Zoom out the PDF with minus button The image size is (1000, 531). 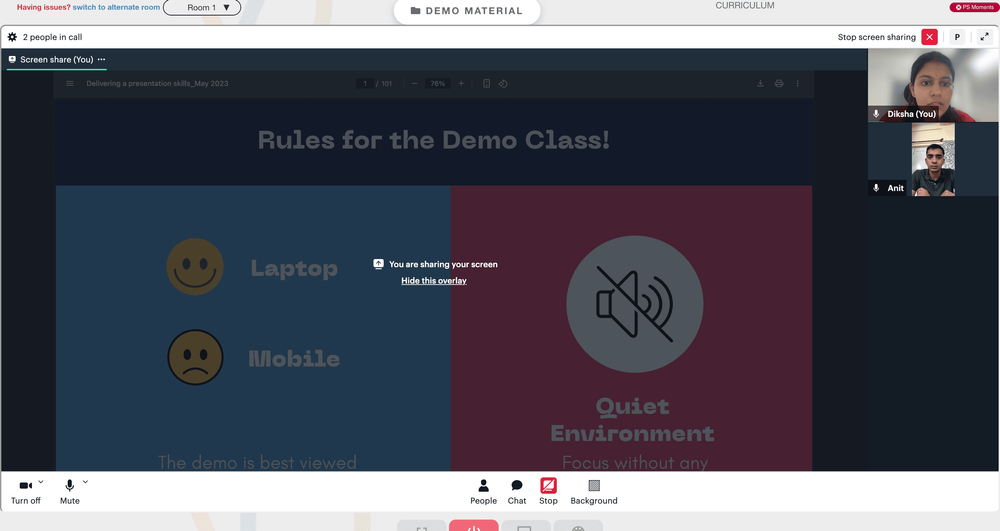(415, 84)
